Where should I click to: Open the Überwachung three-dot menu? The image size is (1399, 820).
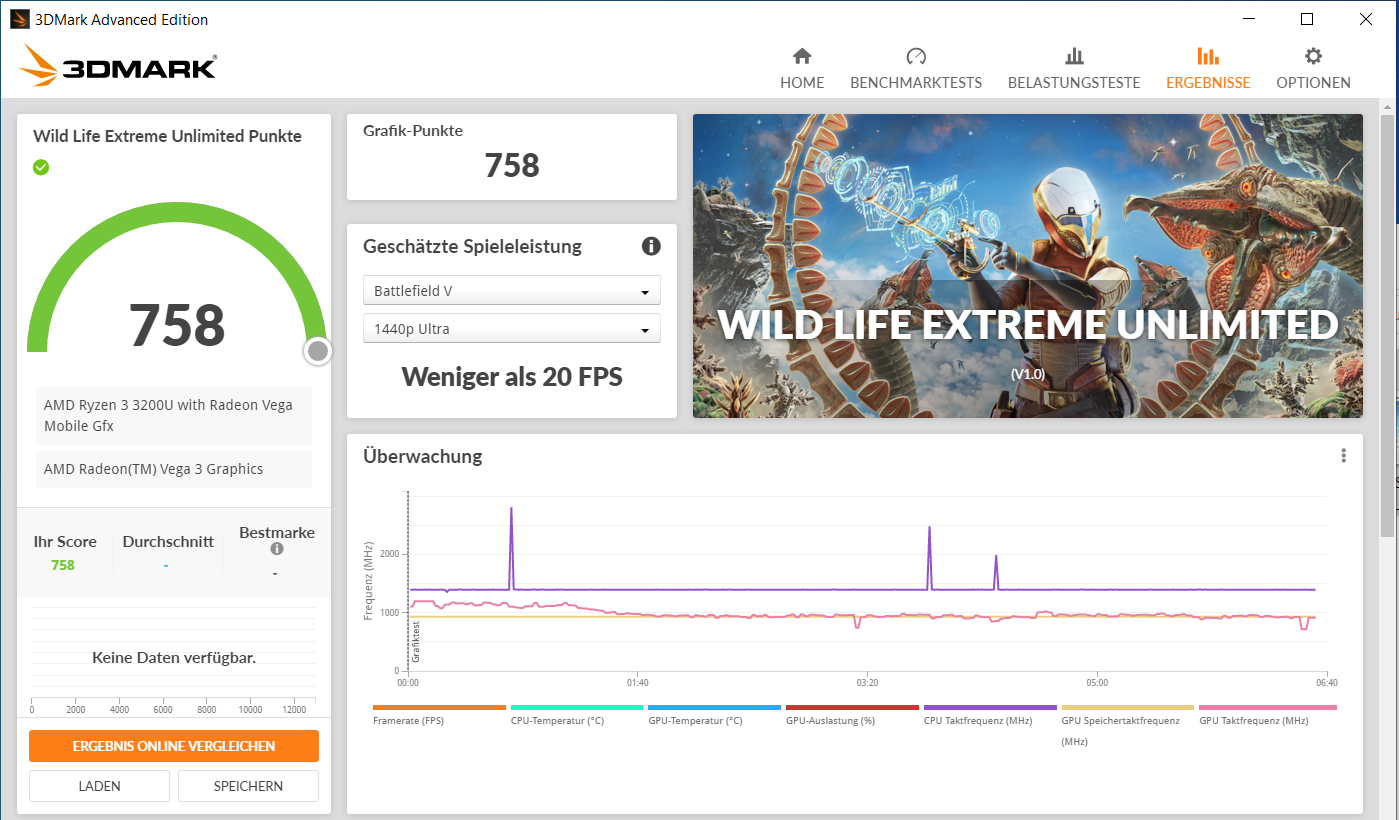[x=1343, y=456]
